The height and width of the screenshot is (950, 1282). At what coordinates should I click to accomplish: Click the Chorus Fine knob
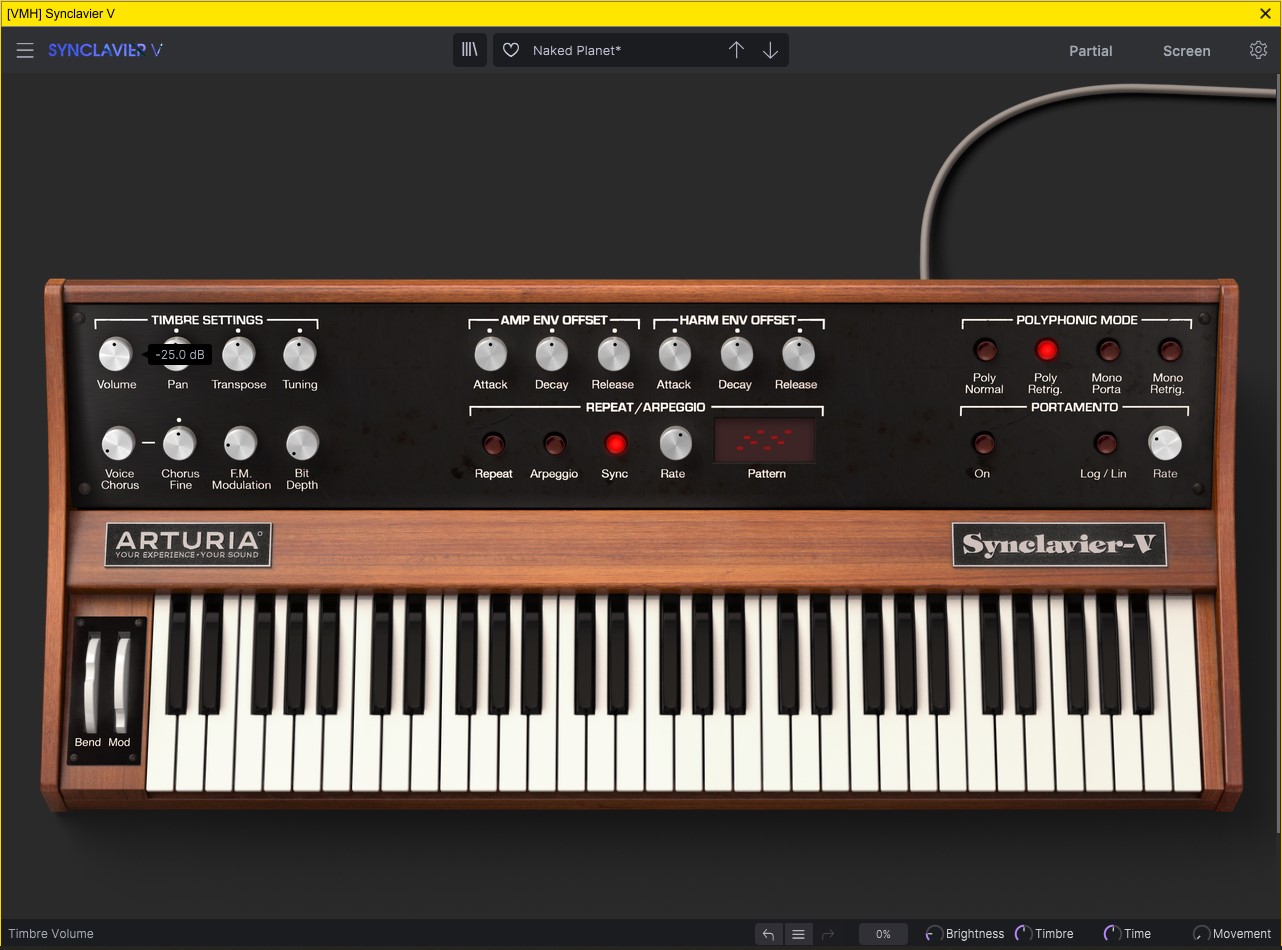click(180, 443)
